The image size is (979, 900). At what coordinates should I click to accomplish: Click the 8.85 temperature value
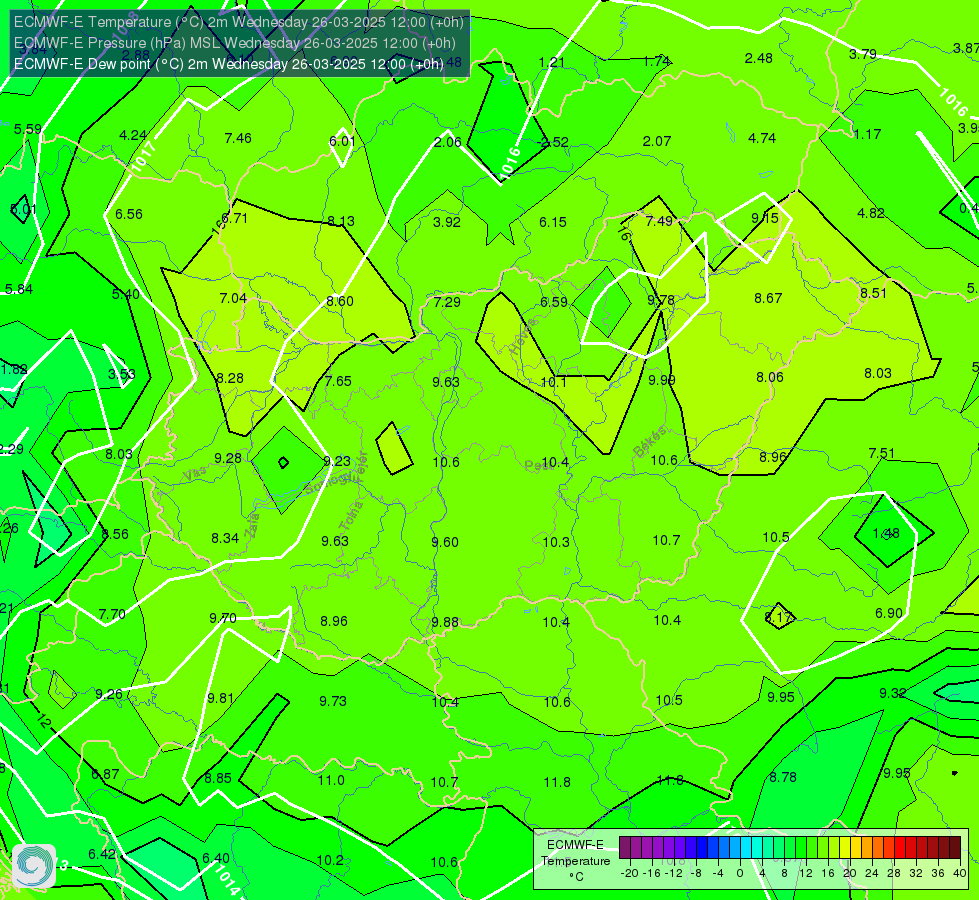(218, 778)
